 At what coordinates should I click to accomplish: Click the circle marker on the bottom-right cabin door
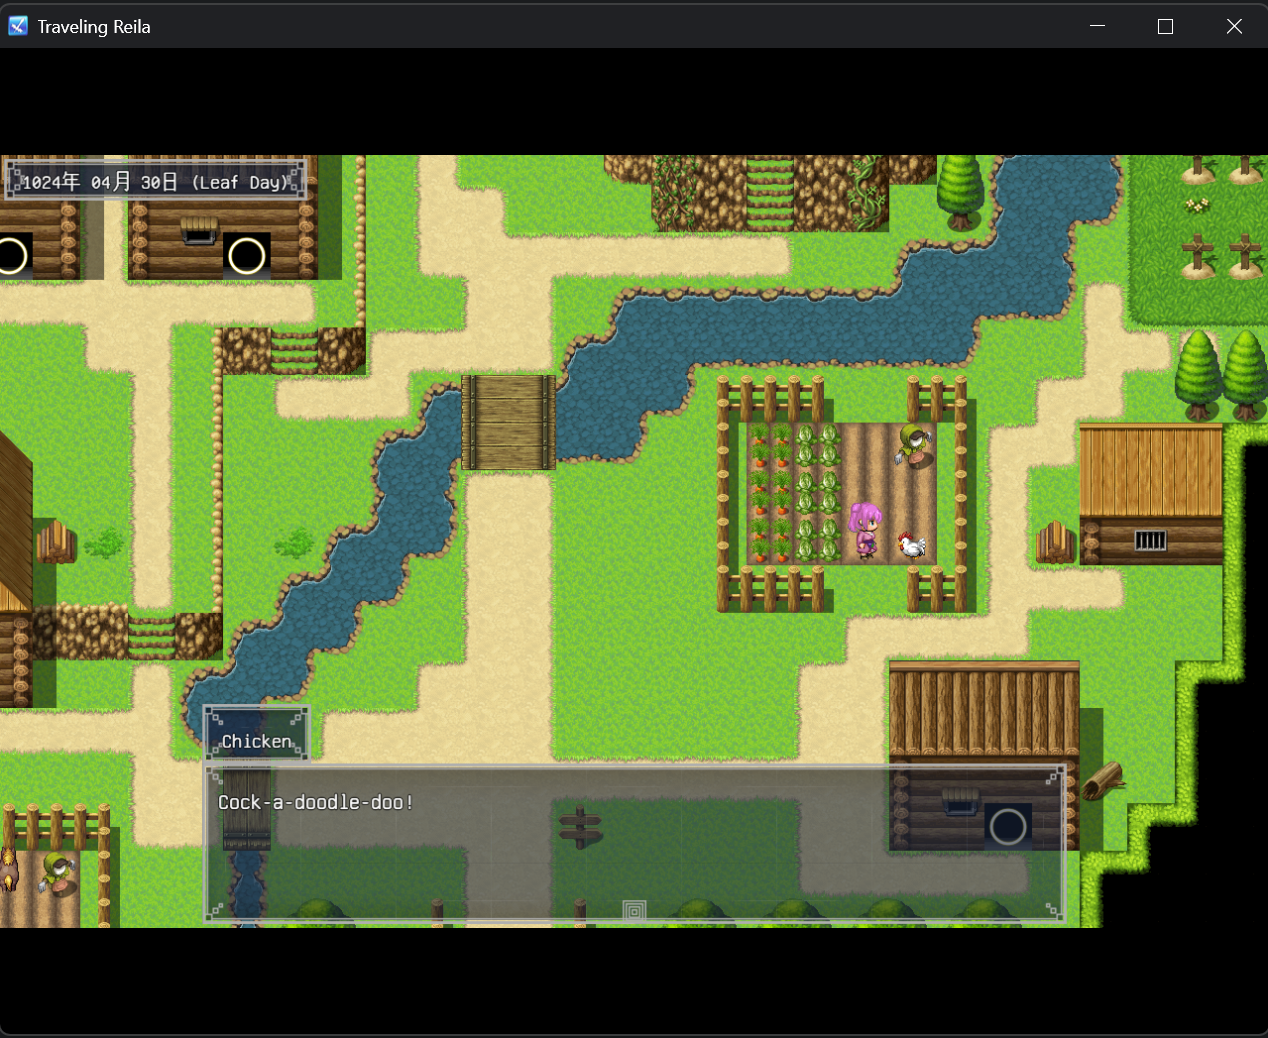pos(1007,826)
